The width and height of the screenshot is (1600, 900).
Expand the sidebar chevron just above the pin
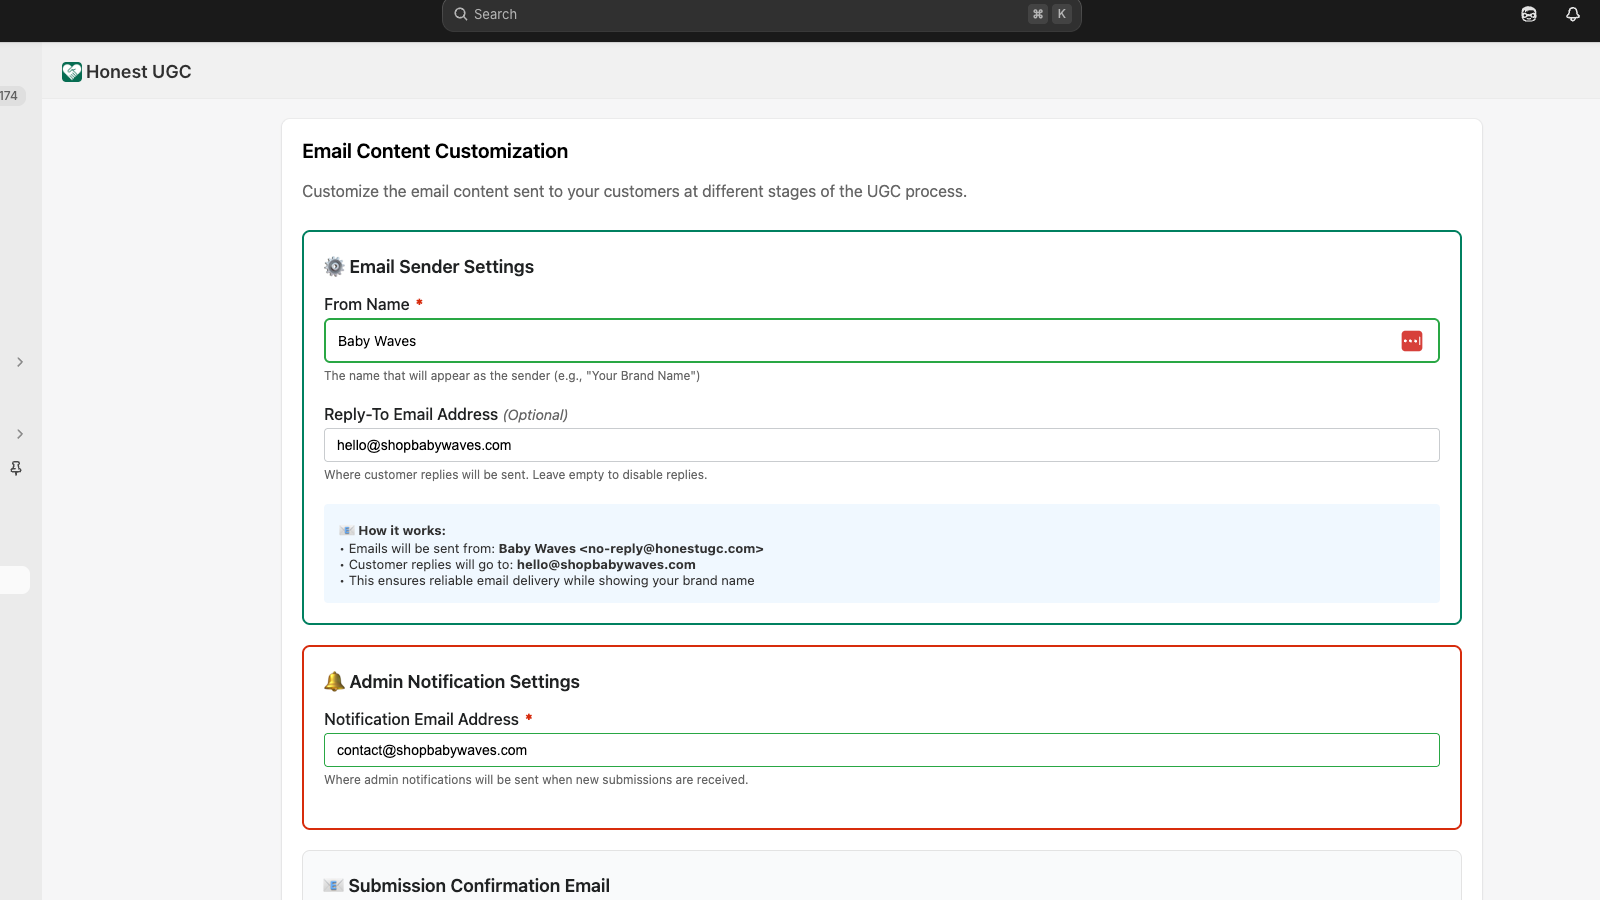coord(20,434)
